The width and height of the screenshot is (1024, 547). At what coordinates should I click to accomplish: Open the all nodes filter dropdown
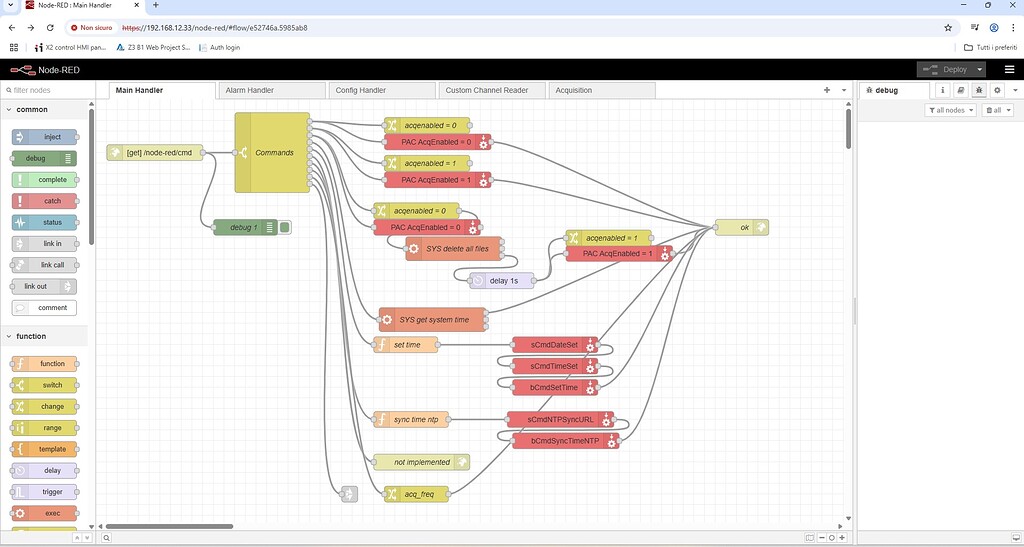coord(951,110)
